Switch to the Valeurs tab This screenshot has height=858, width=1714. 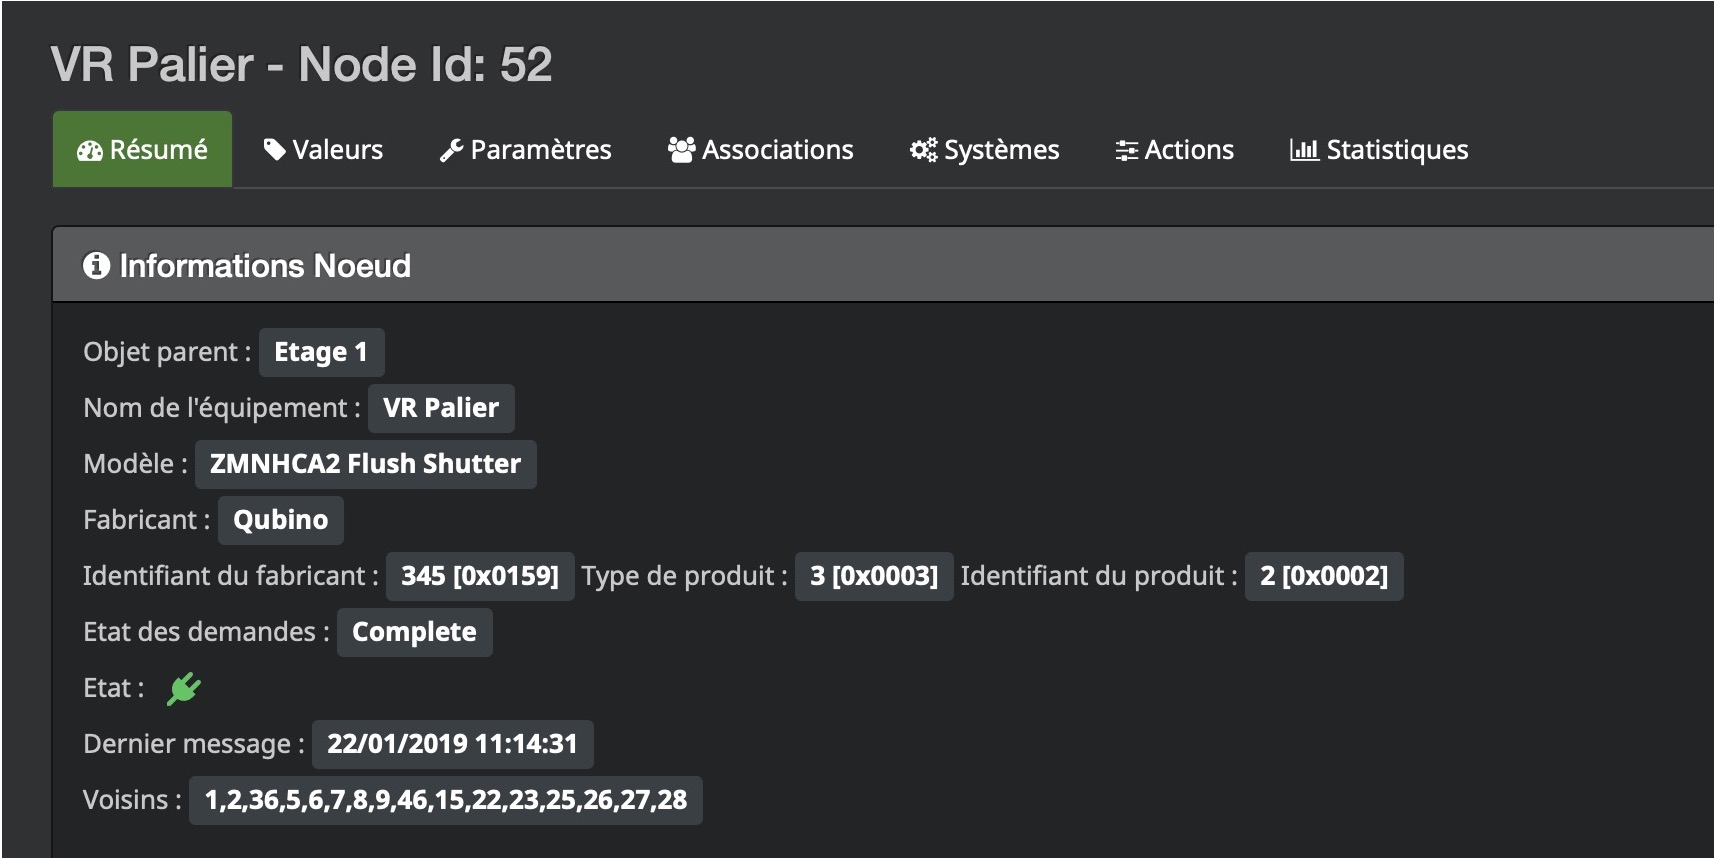tap(323, 149)
